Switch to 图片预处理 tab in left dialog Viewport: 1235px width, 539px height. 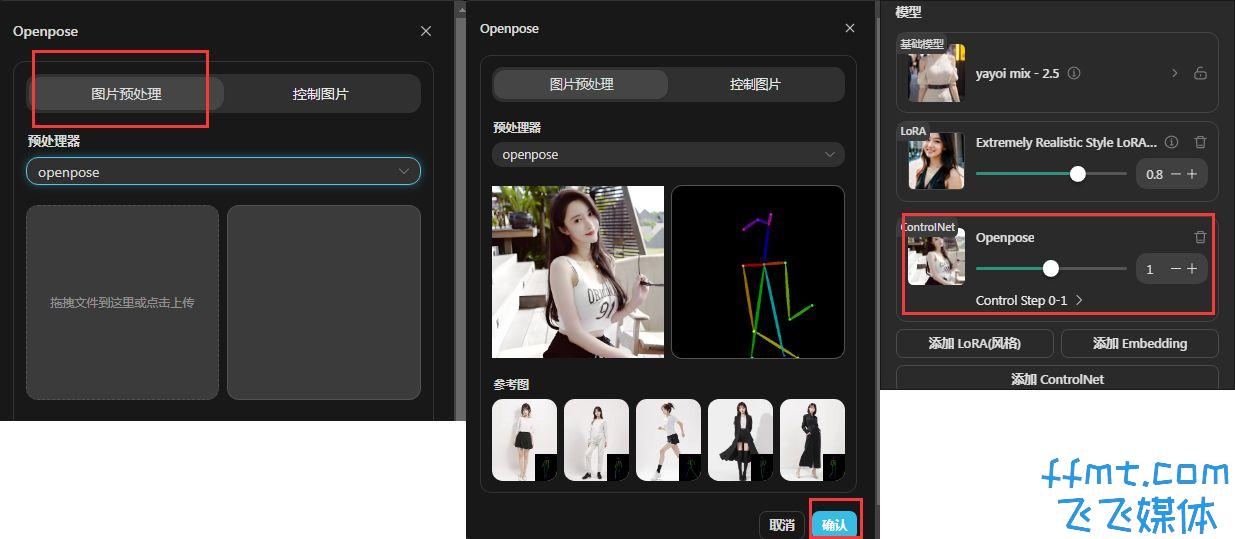[x=126, y=94]
